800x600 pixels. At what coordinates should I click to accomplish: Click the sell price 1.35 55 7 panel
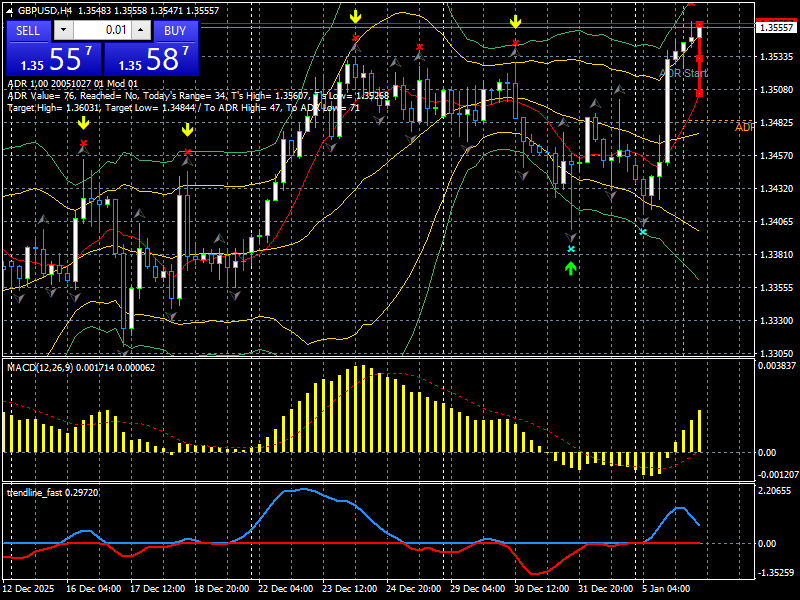[x=54, y=59]
